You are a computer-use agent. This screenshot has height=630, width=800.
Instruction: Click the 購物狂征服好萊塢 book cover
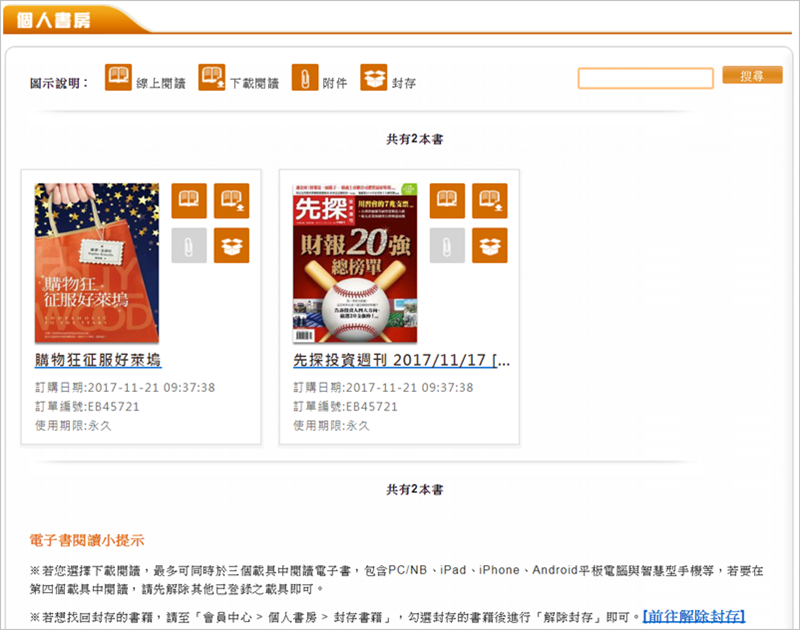point(96,262)
